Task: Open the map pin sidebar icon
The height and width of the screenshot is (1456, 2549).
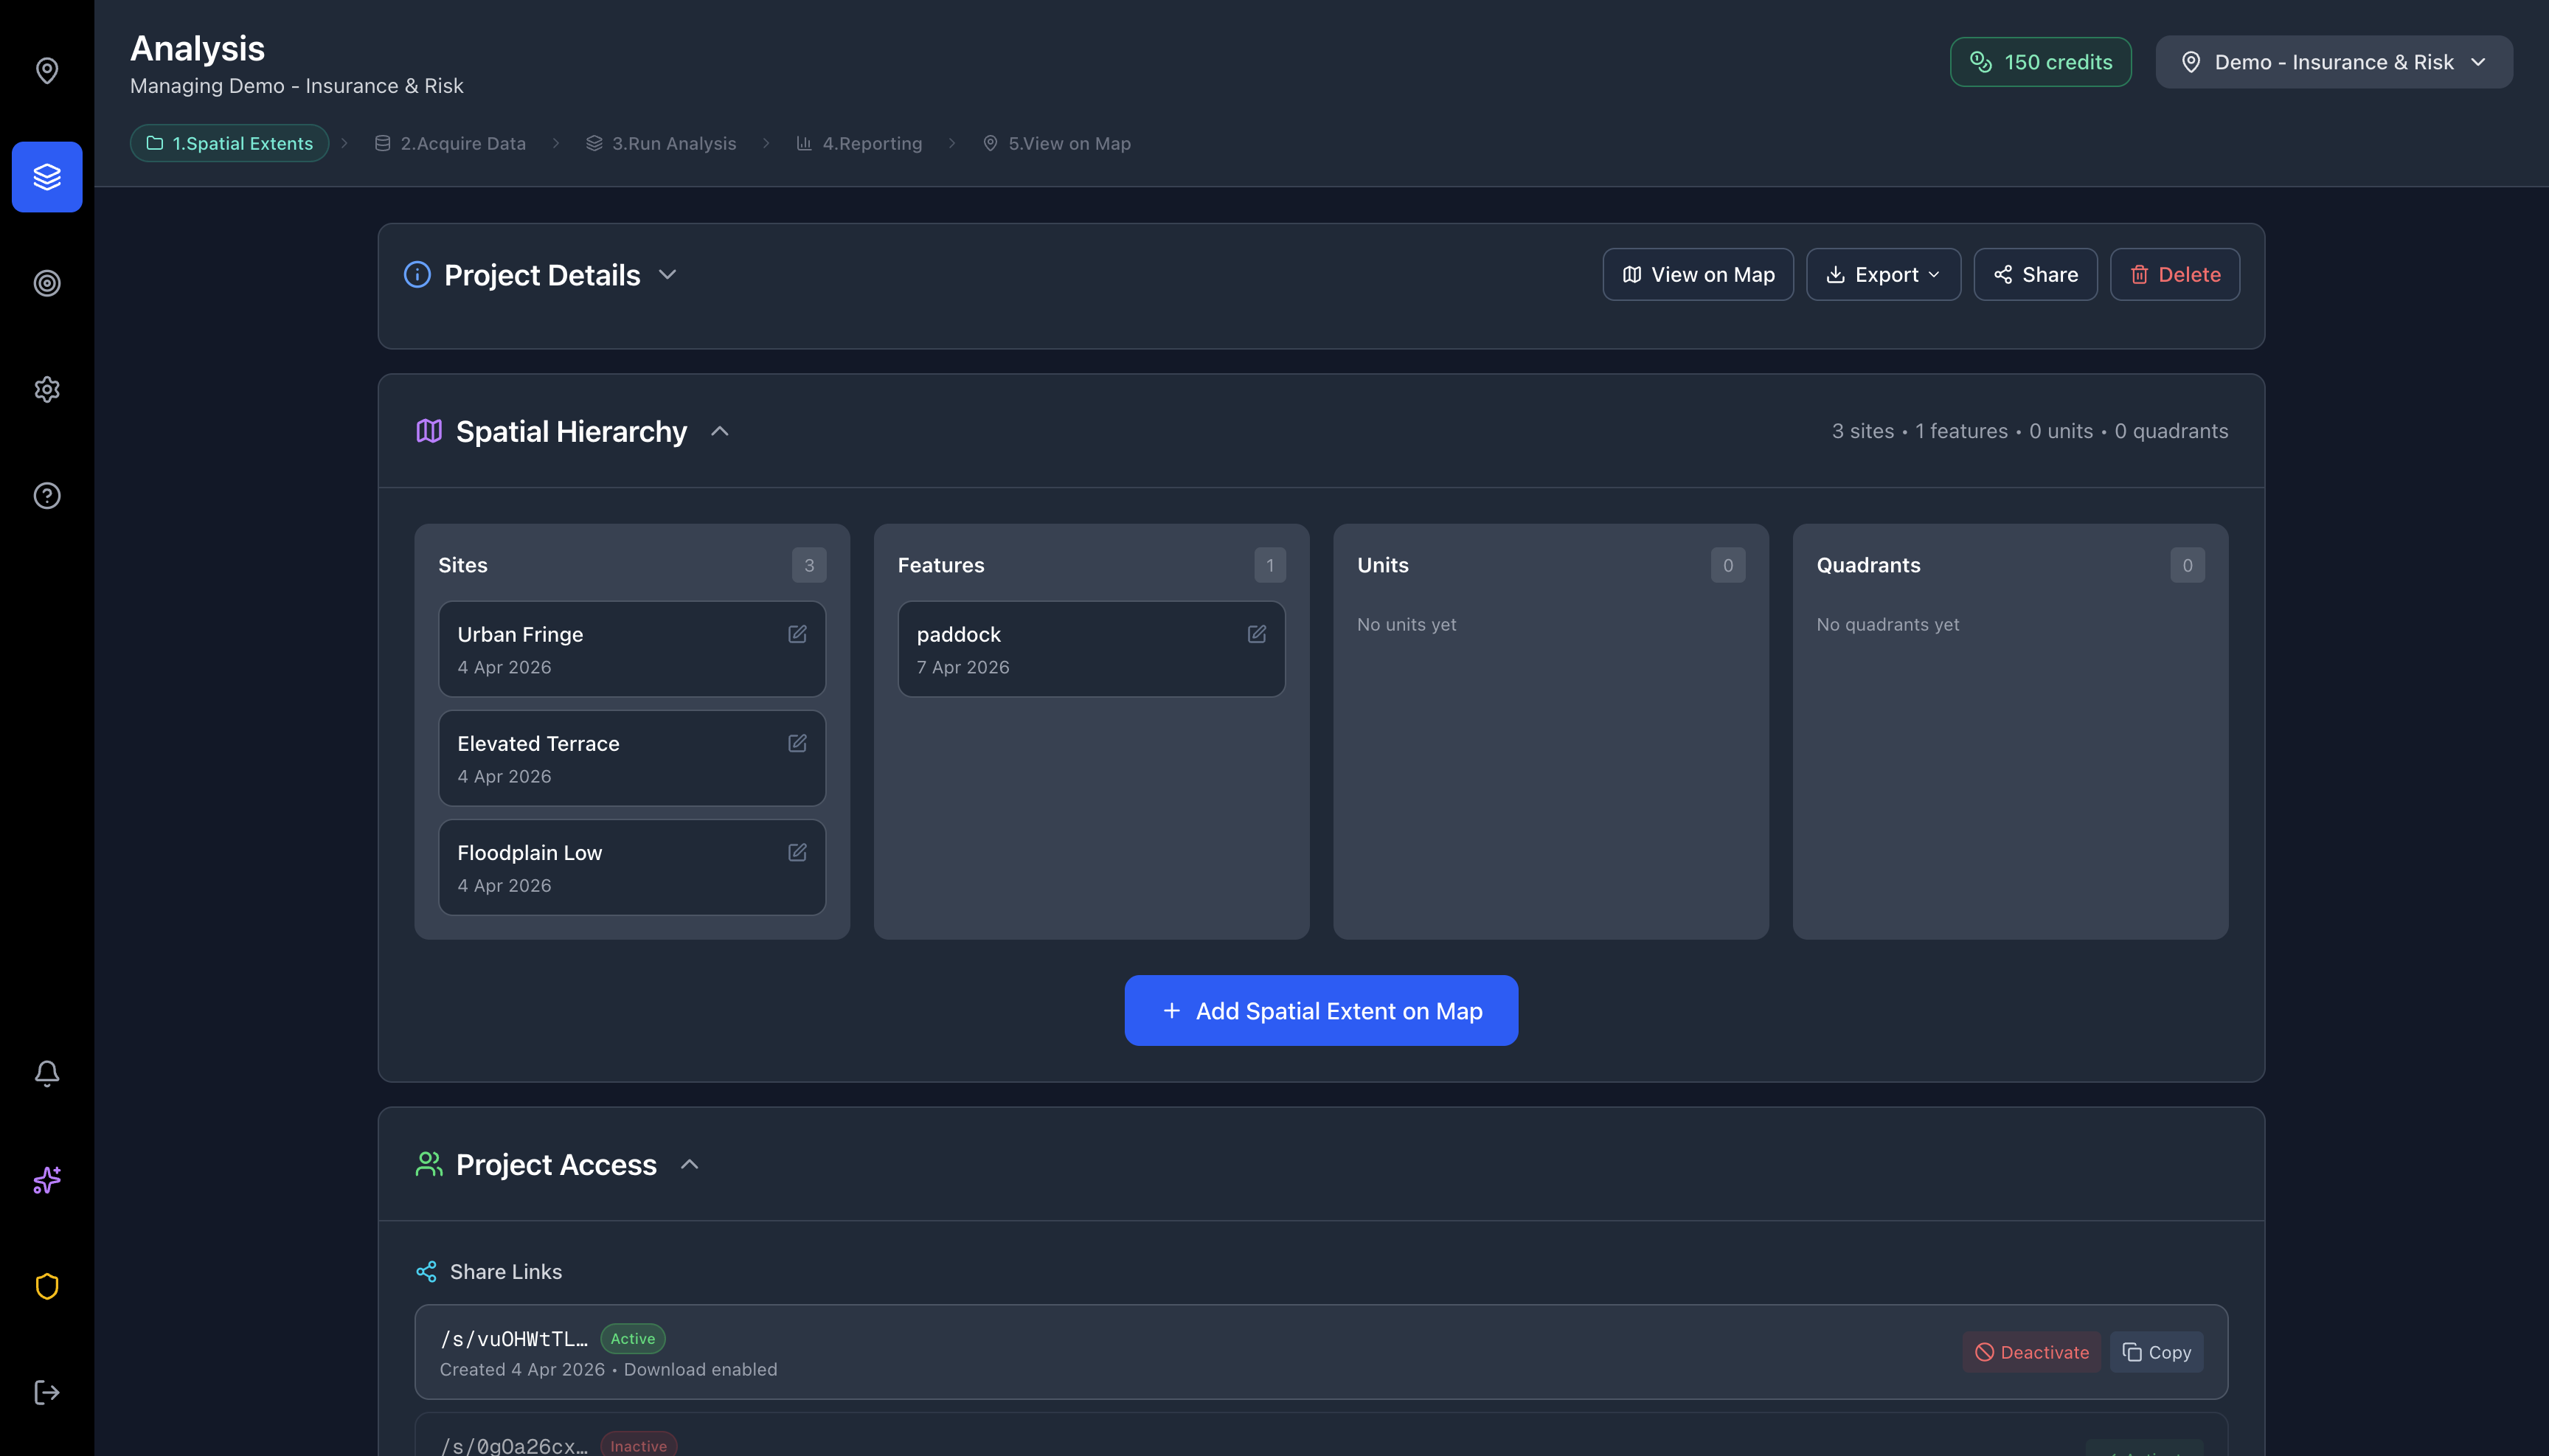Action: (x=47, y=71)
